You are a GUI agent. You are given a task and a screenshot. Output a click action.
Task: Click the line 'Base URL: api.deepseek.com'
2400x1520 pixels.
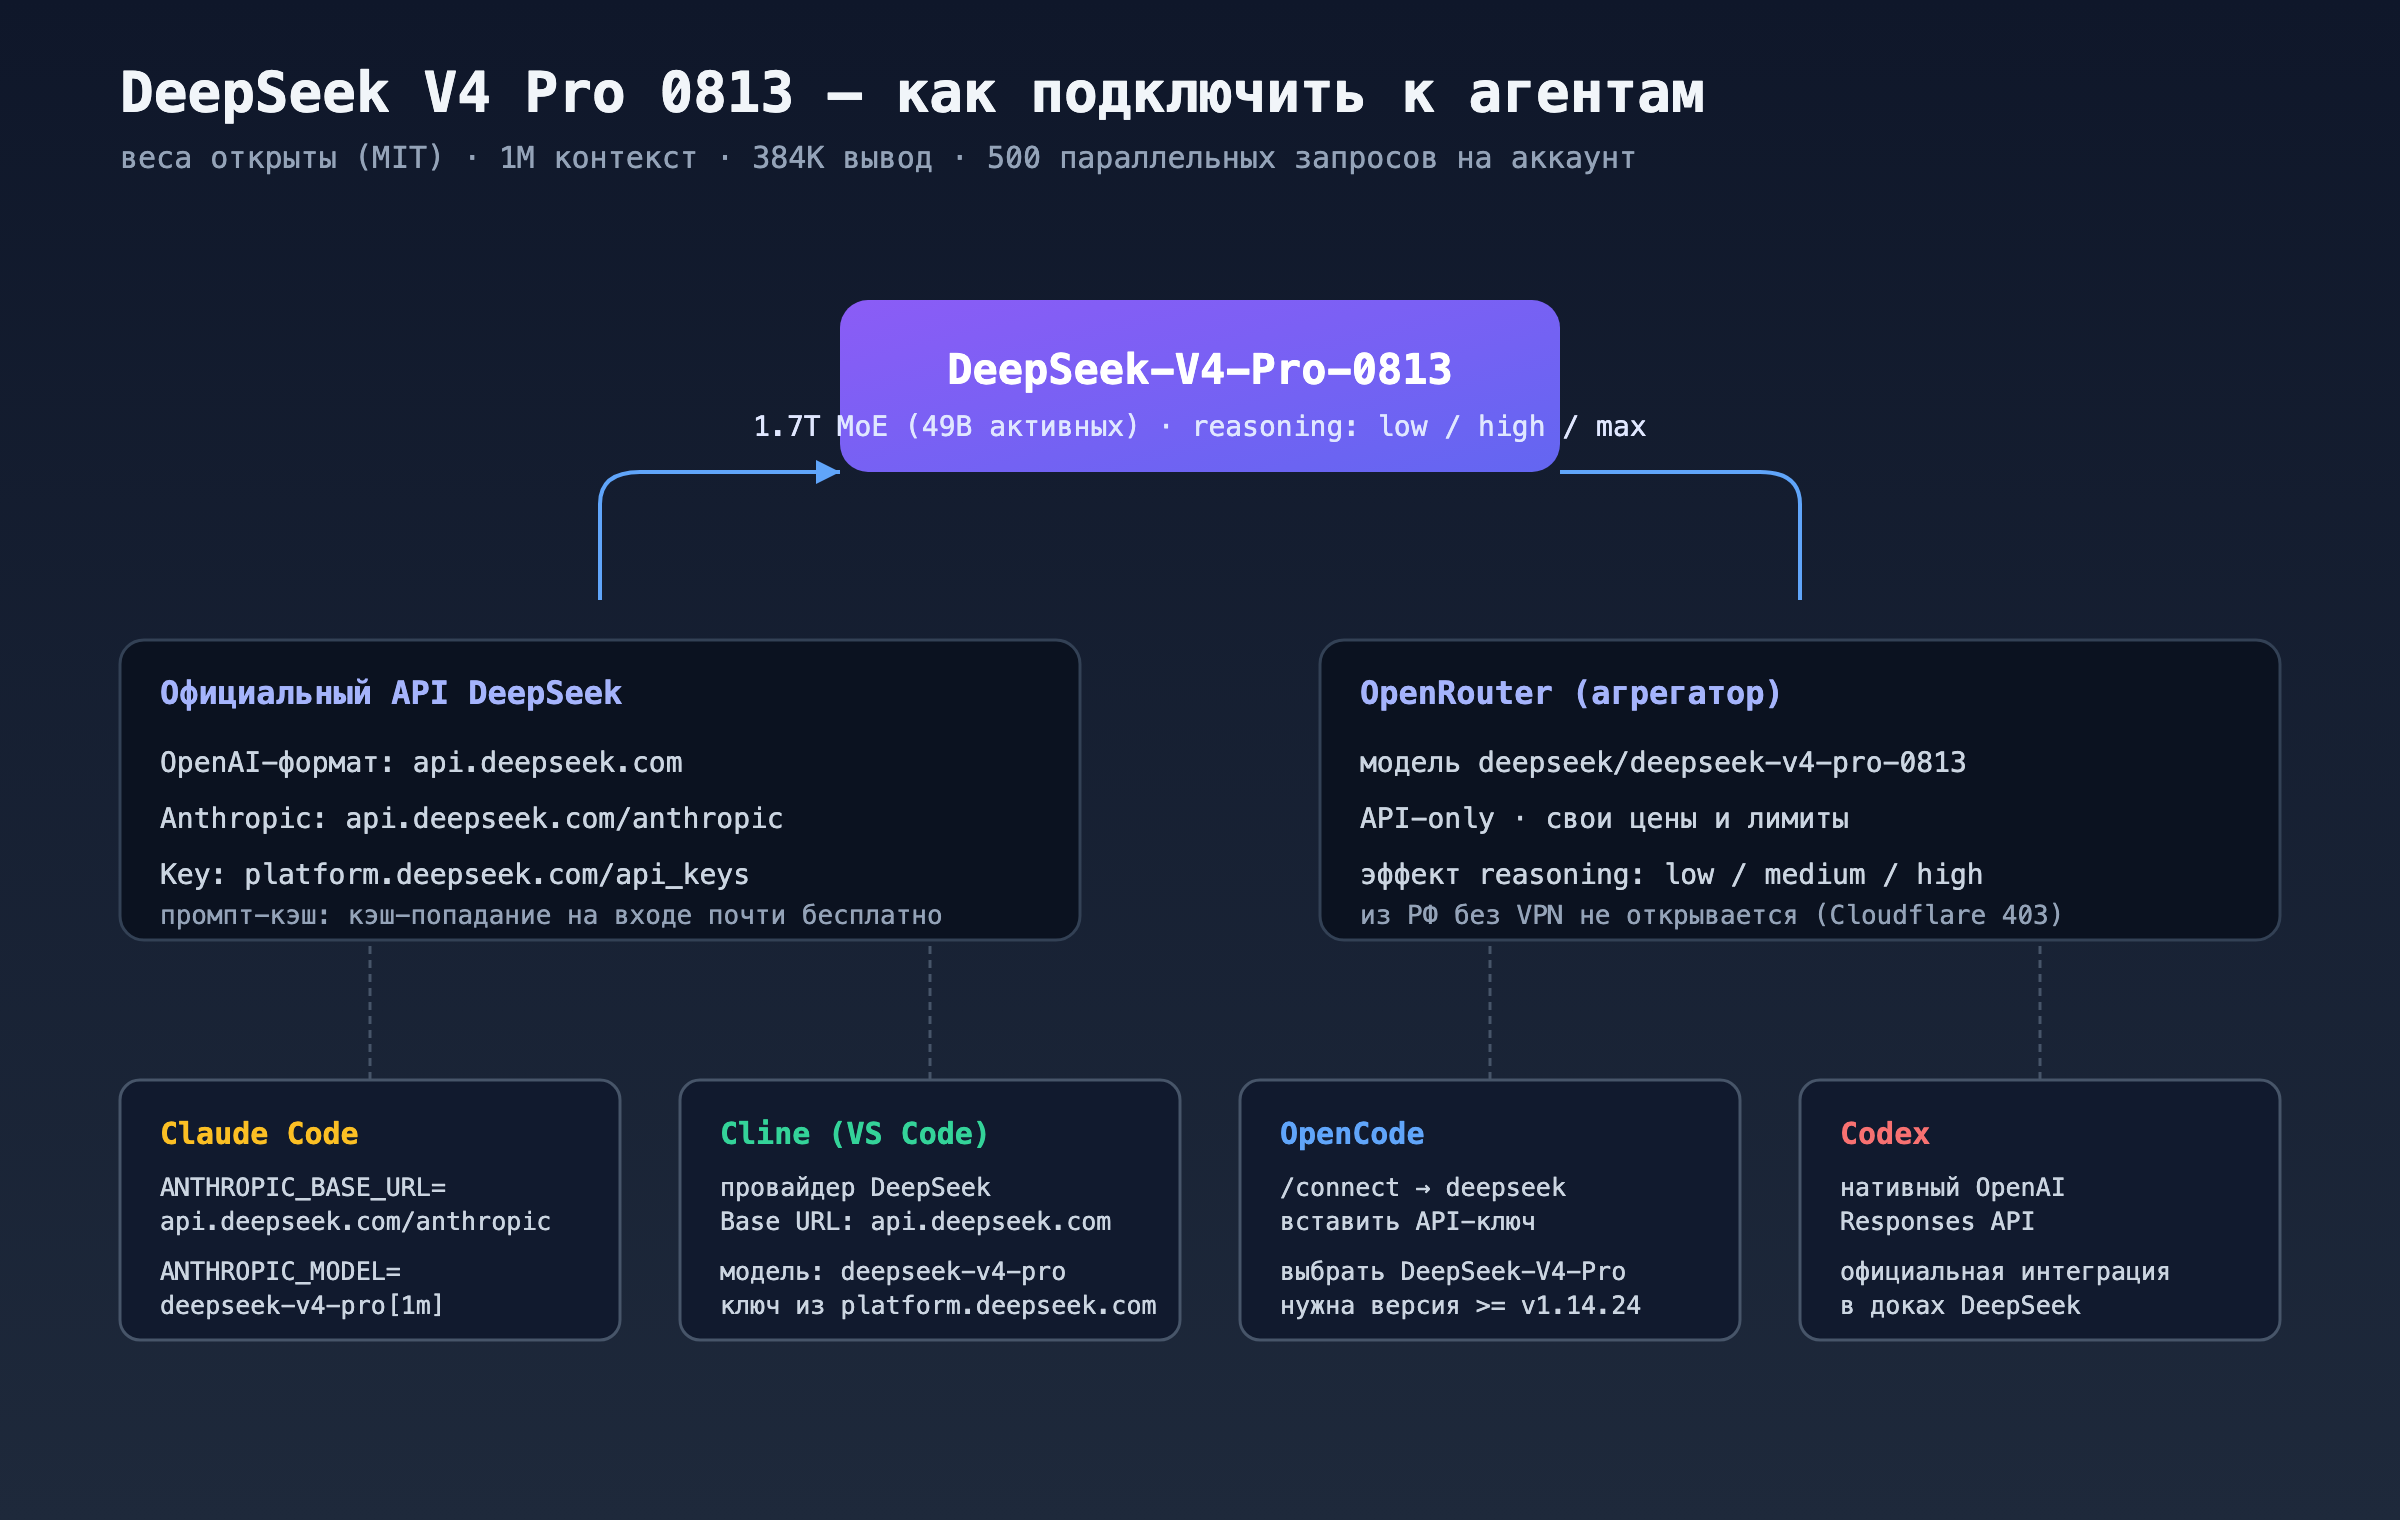[x=915, y=1222]
